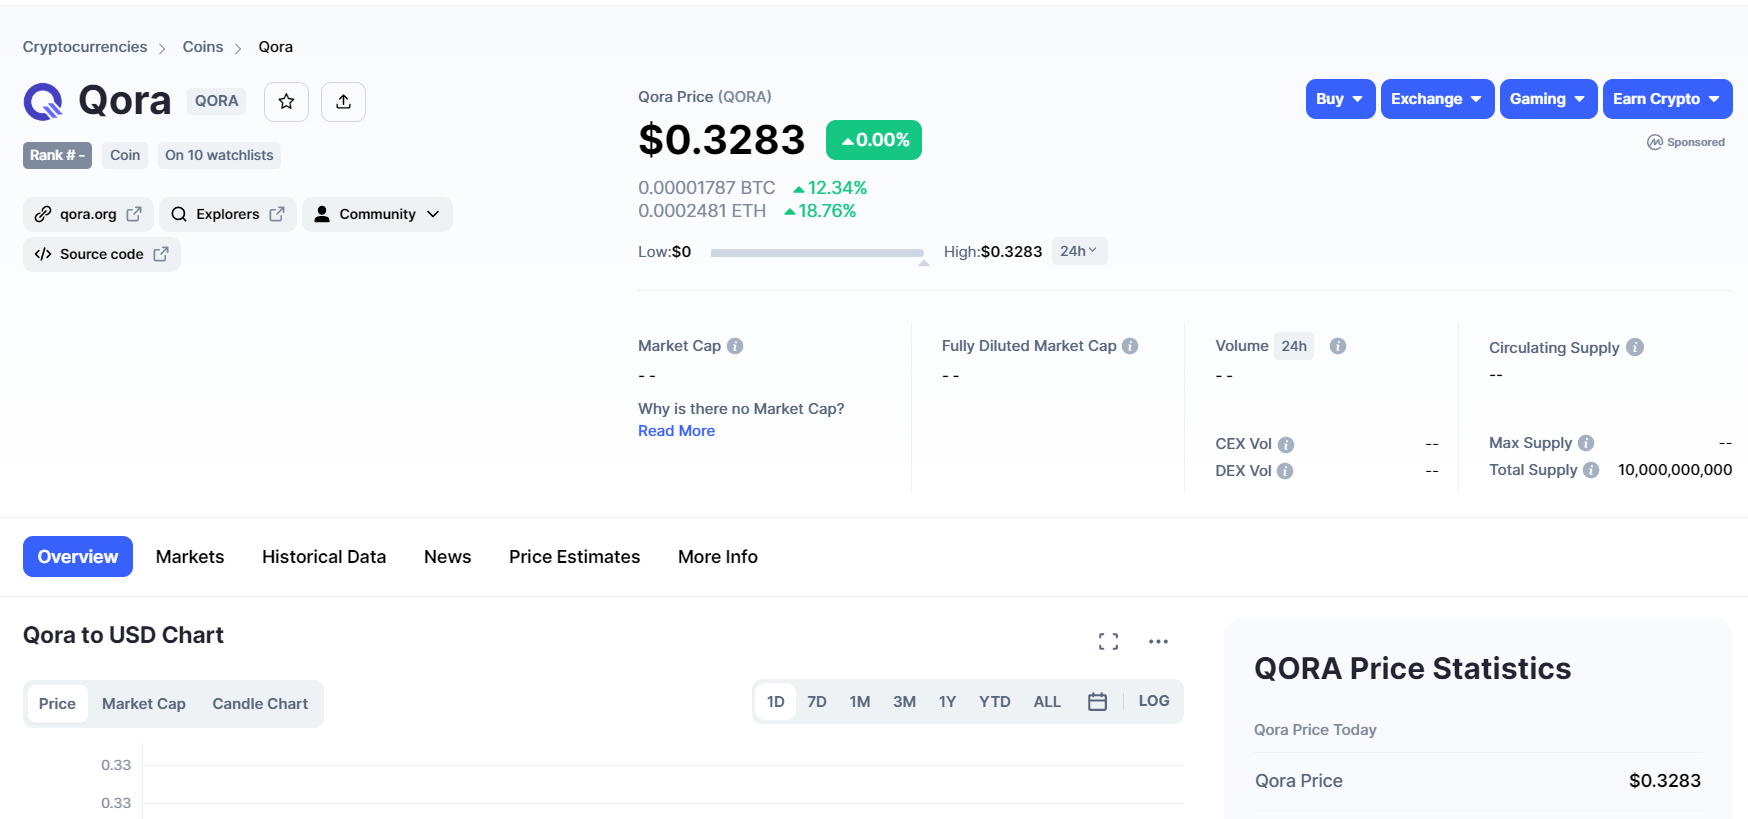Viewport: 1748px width, 819px height.
Task: Visit the qora.org website link
Action: [88, 214]
